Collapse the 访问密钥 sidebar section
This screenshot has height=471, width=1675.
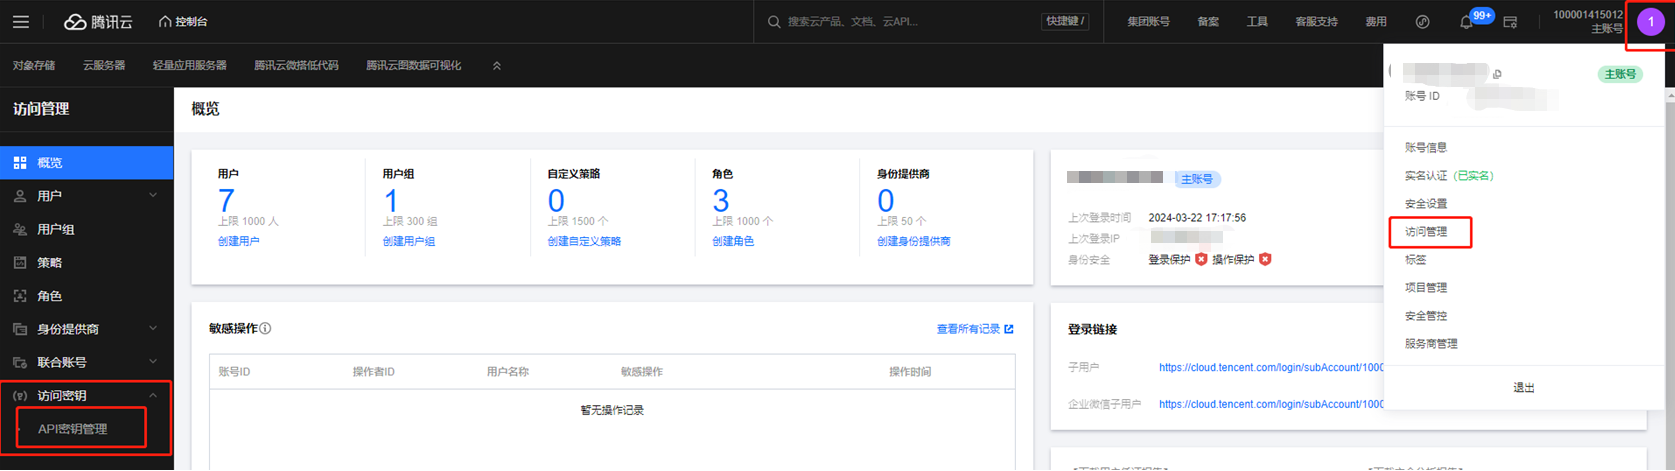(x=153, y=396)
